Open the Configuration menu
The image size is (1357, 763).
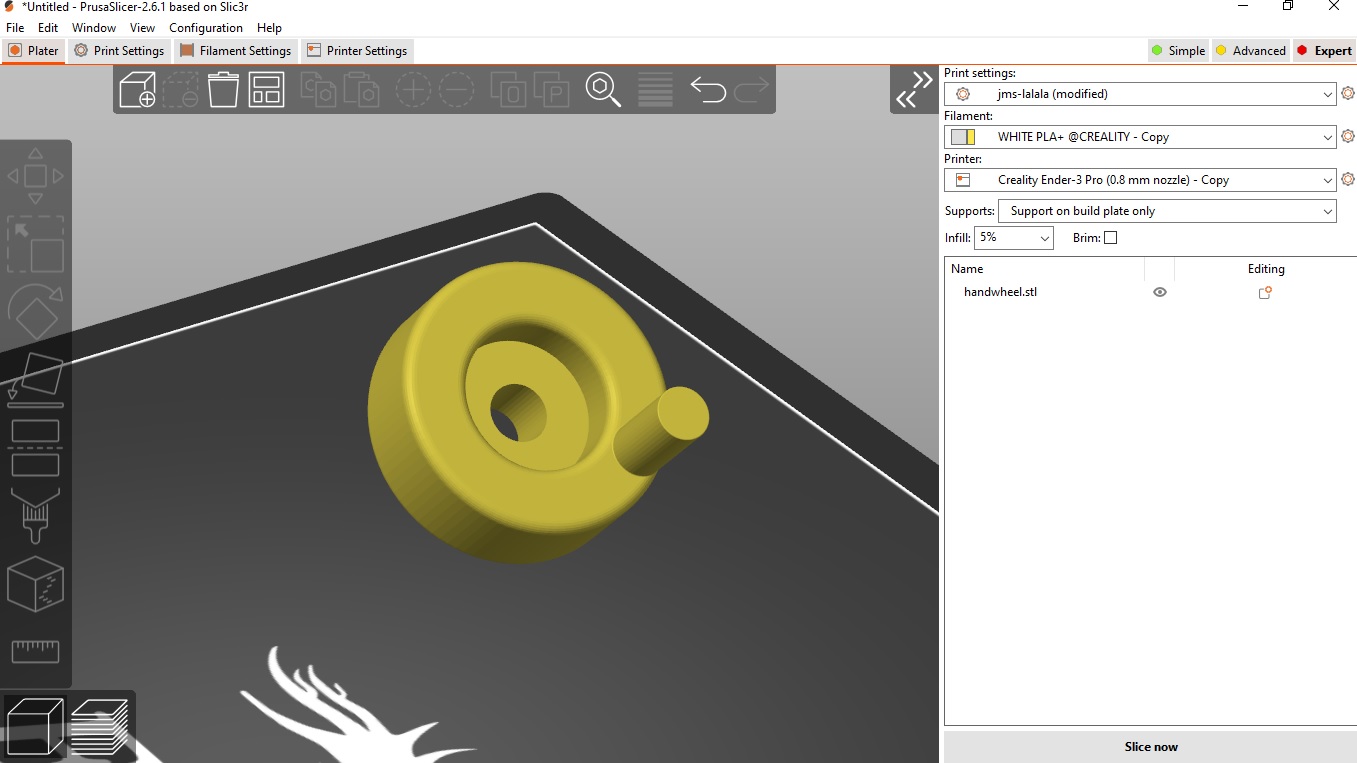tap(205, 27)
